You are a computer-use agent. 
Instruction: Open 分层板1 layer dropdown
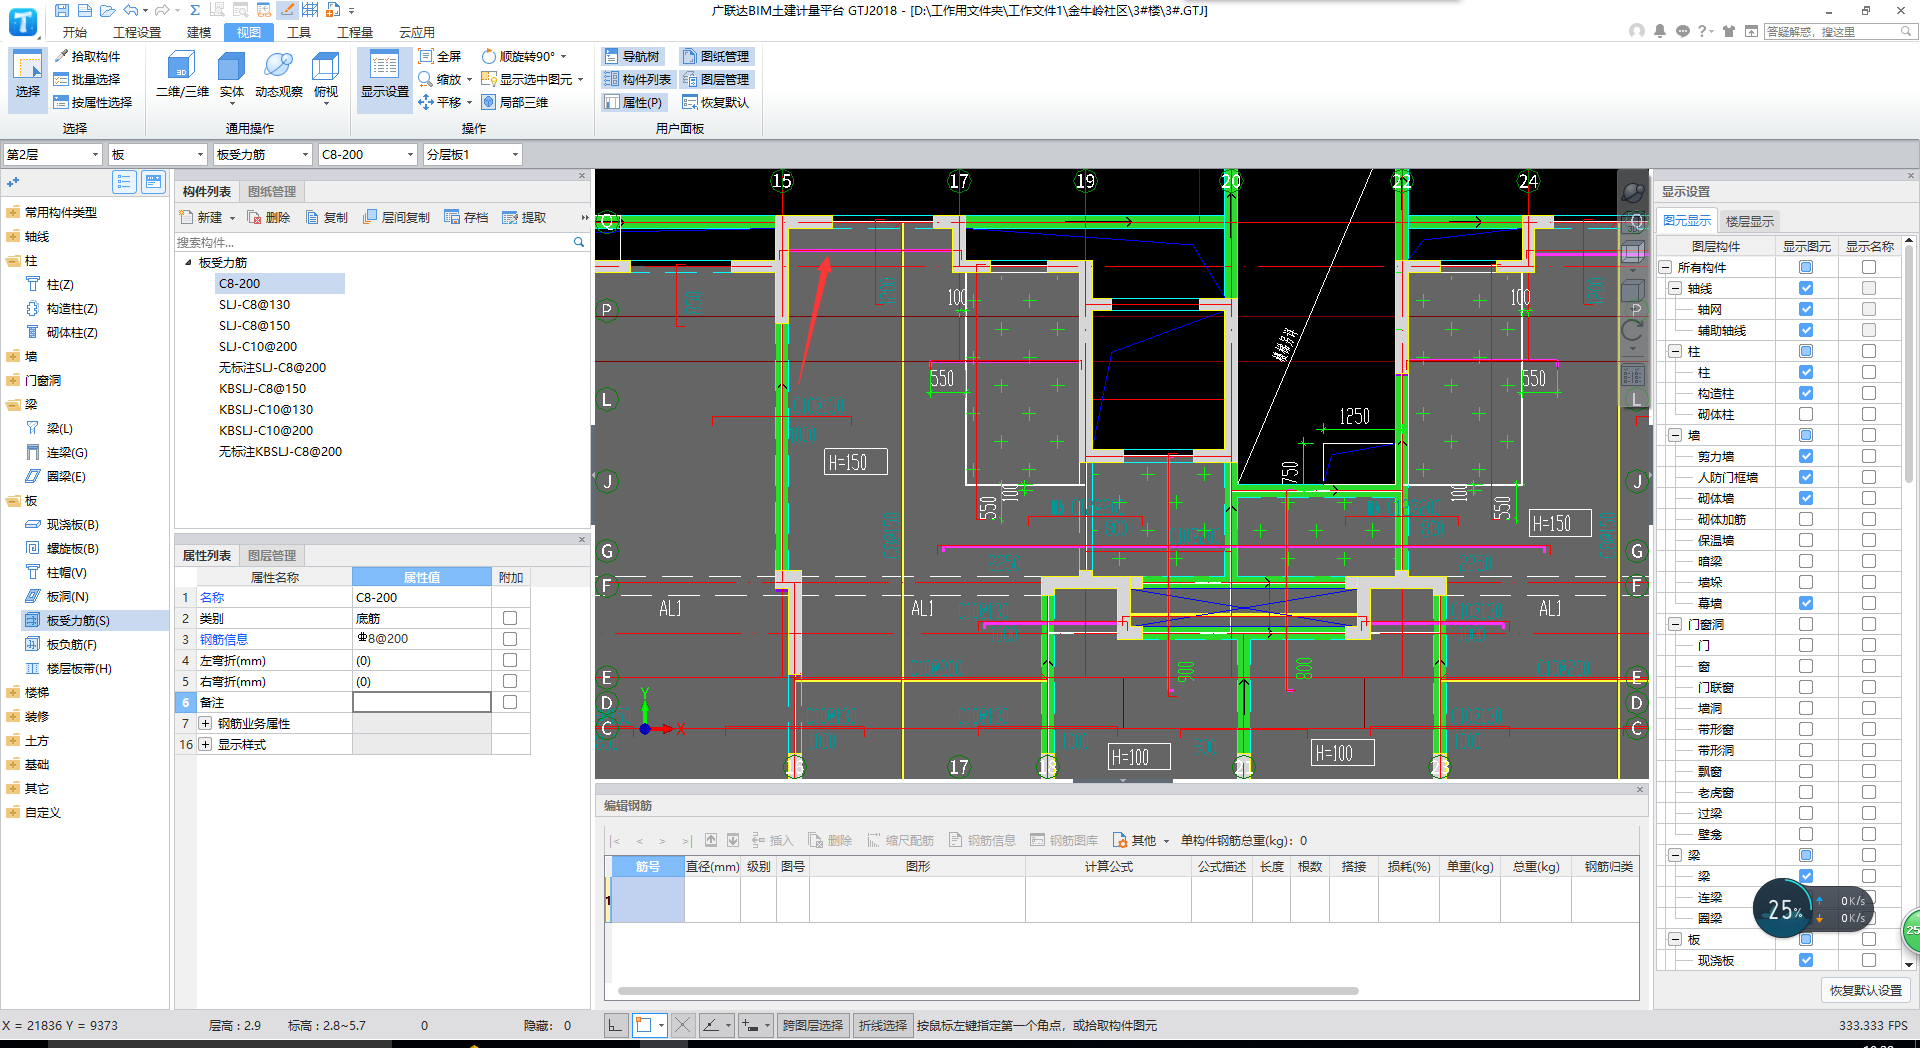point(472,154)
